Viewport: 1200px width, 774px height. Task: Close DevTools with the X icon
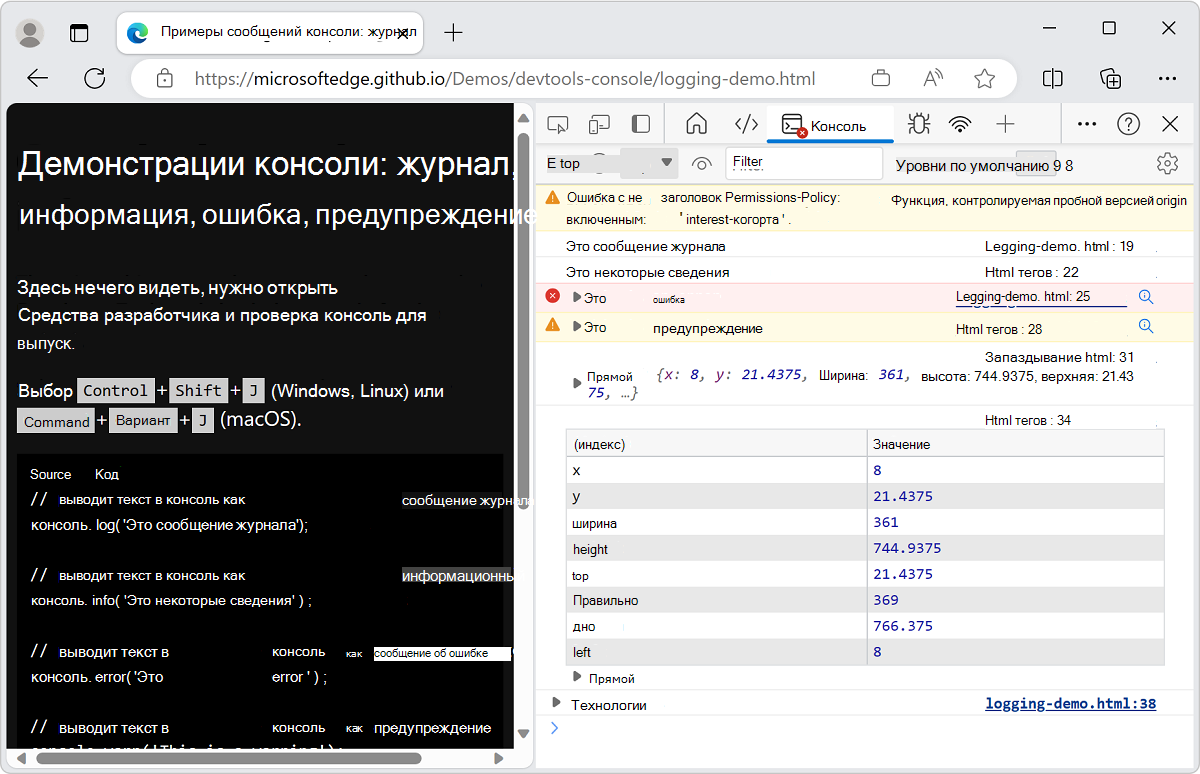click(x=1170, y=124)
